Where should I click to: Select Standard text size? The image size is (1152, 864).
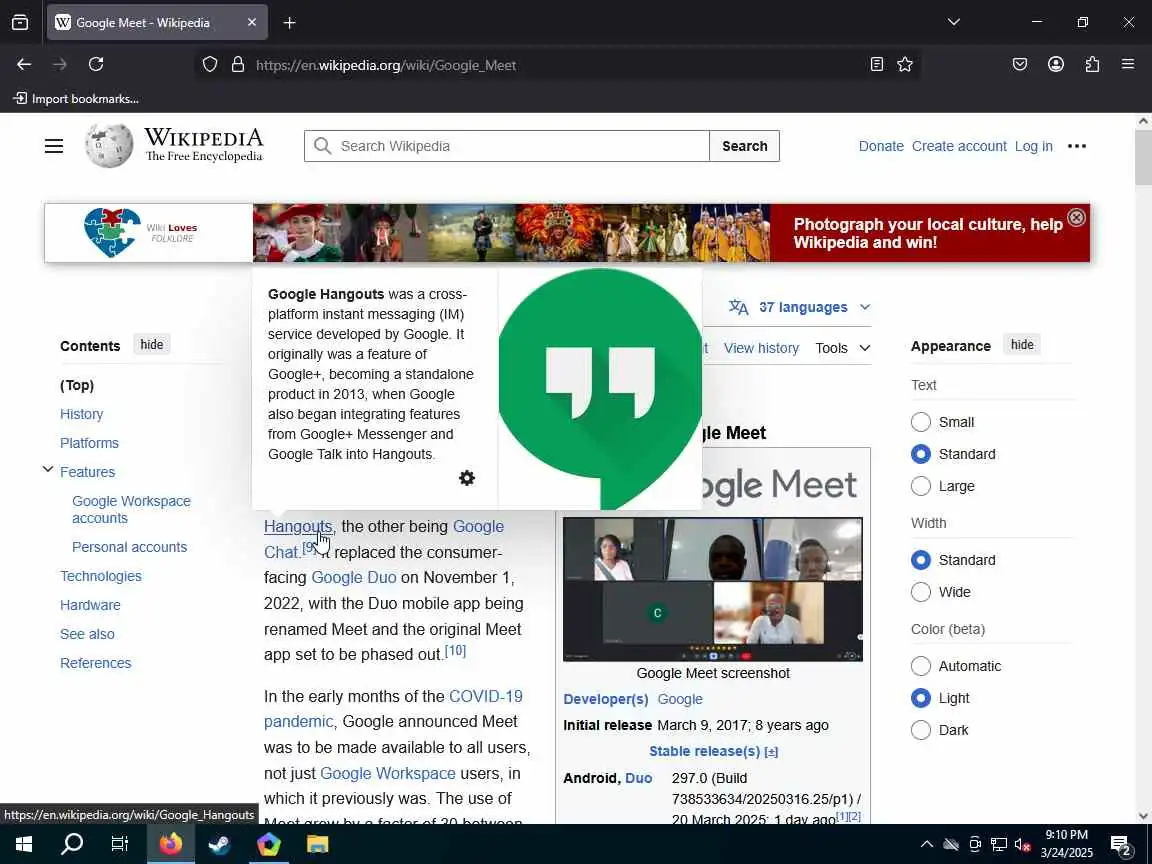click(x=921, y=454)
